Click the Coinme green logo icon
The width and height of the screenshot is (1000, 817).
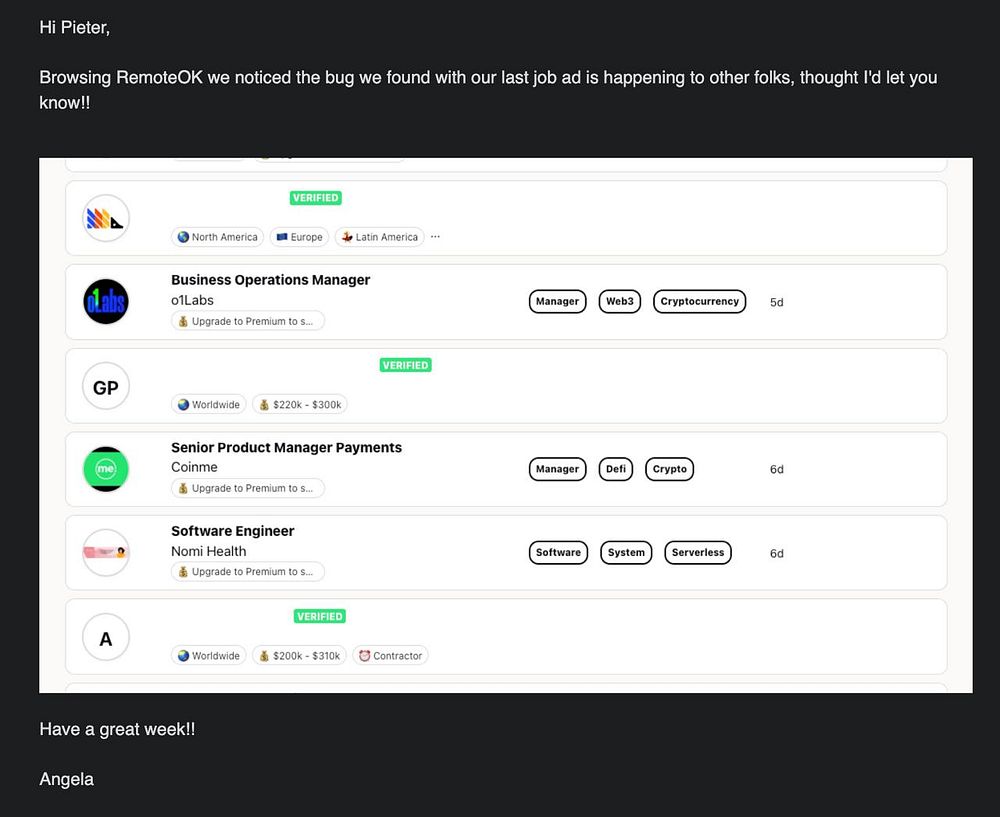pos(106,469)
